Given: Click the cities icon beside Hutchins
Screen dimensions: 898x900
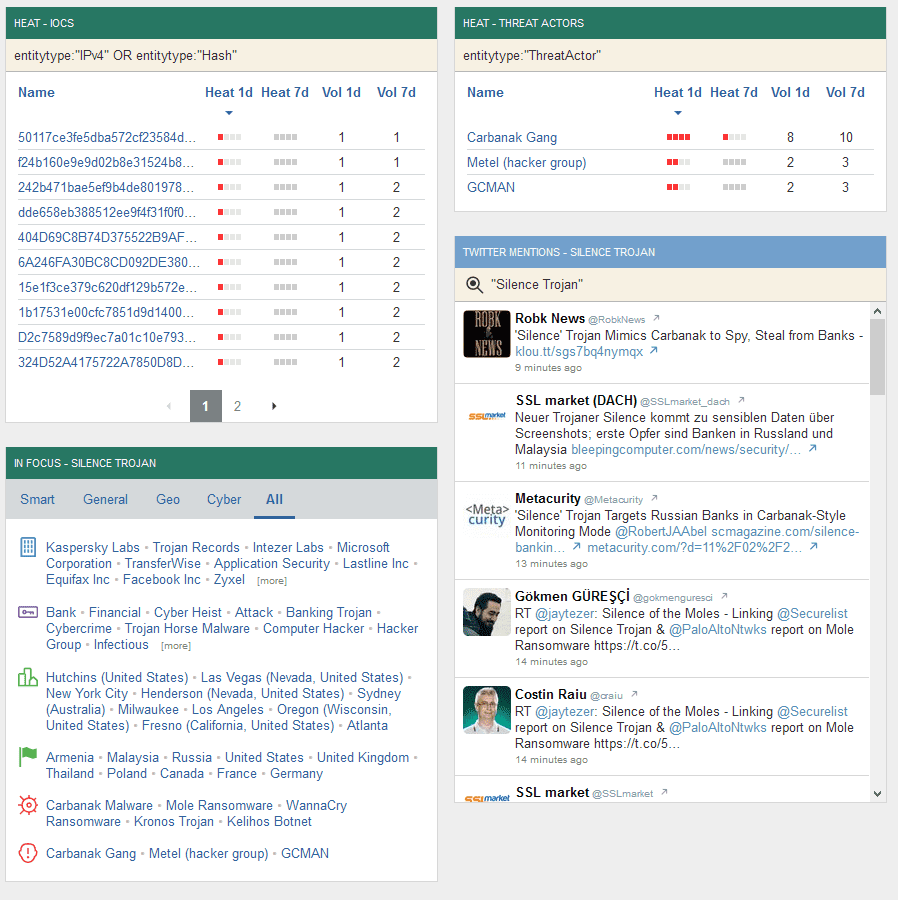Looking at the screenshot, I should (x=28, y=677).
